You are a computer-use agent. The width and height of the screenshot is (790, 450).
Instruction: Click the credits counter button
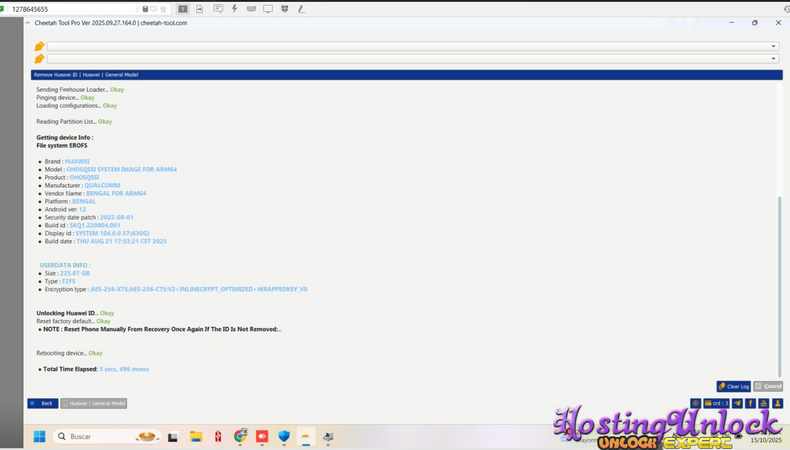point(717,403)
